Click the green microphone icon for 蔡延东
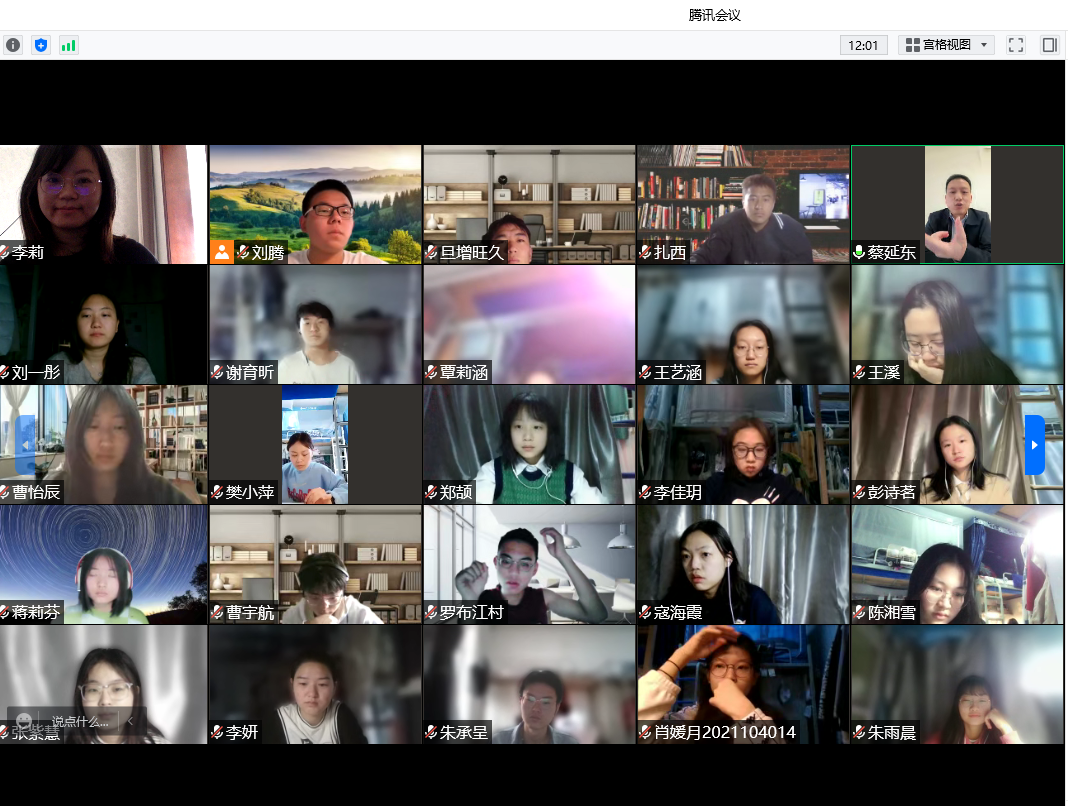The image size is (1068, 806). point(859,252)
